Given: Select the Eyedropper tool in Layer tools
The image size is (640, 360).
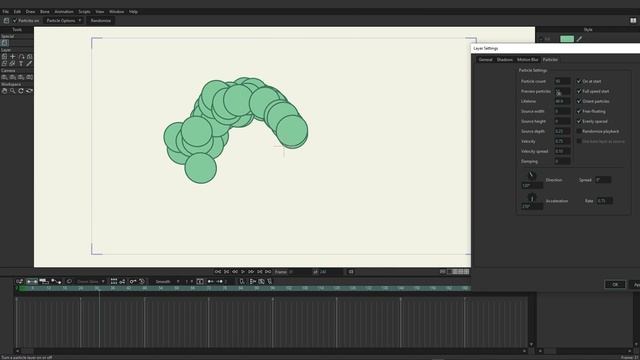Looking at the screenshot, I should pos(29,64).
